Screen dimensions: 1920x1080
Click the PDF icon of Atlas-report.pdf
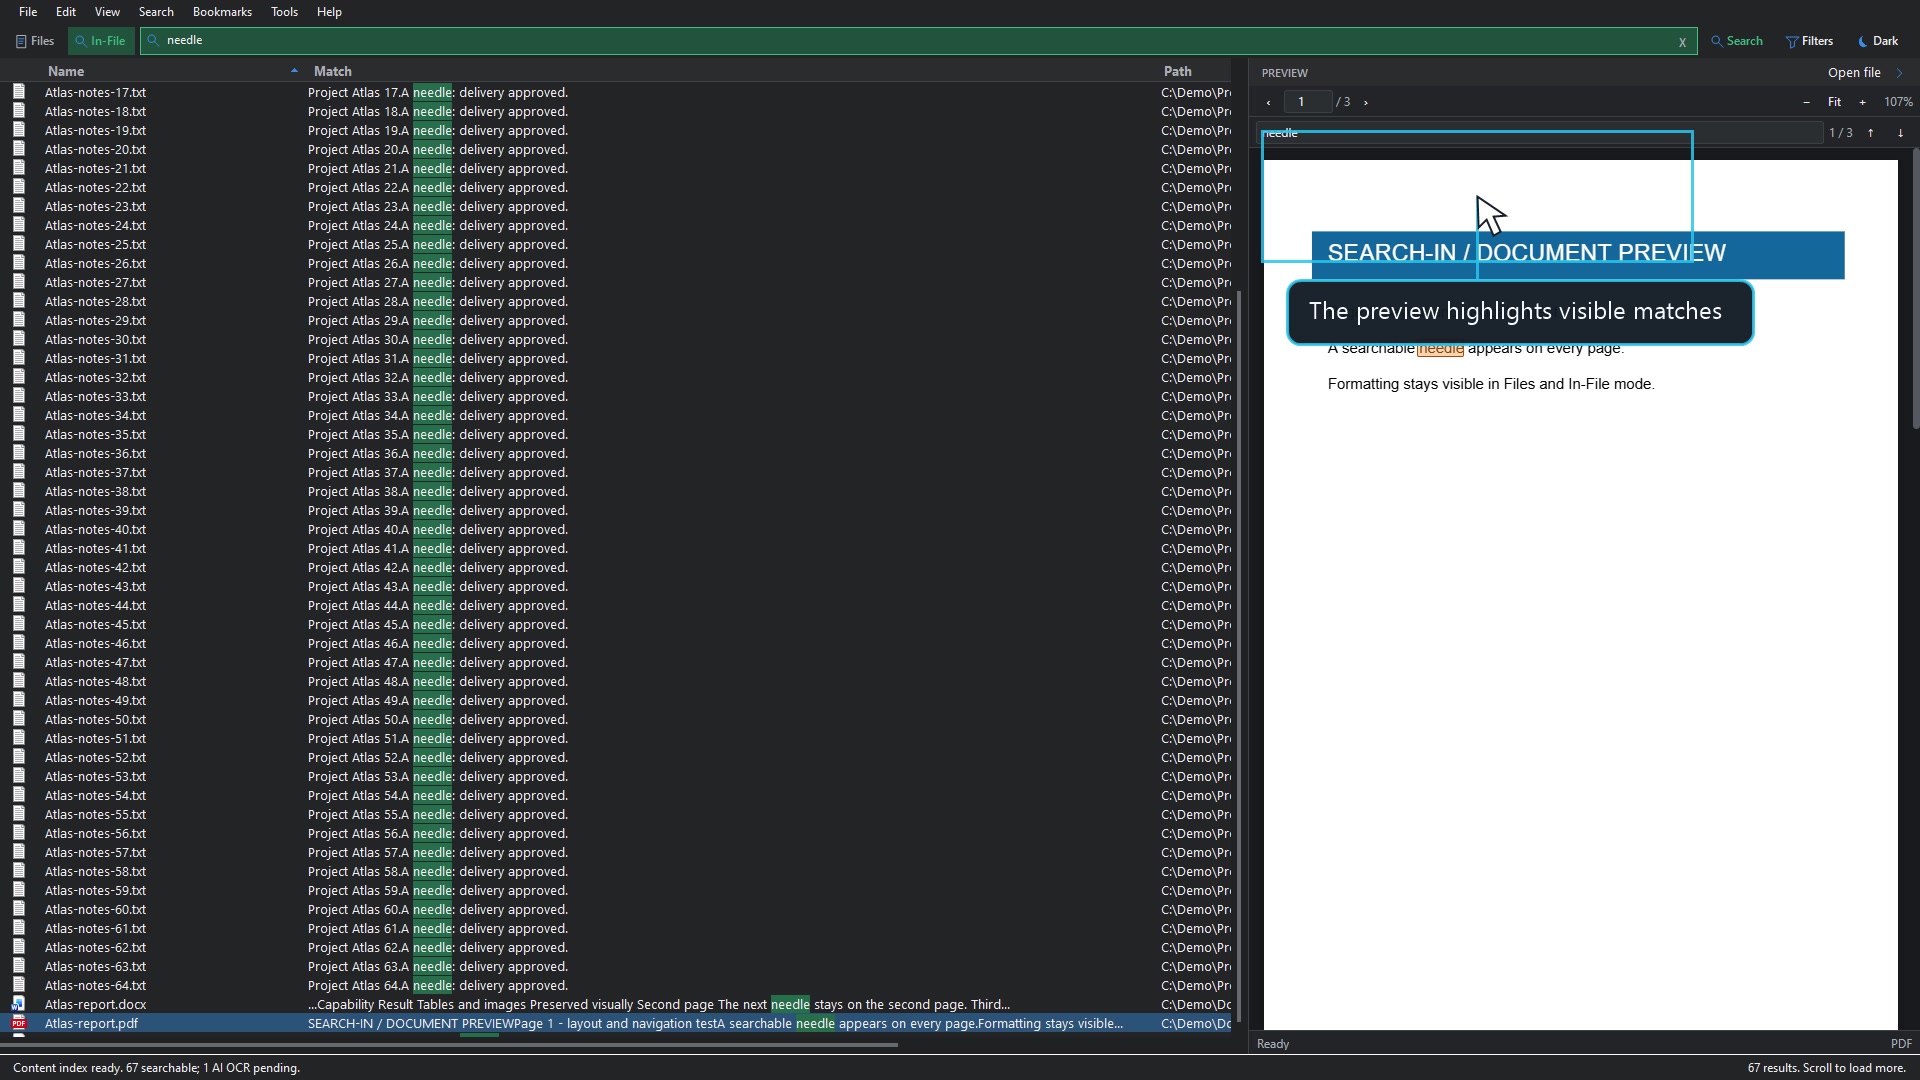point(19,1024)
